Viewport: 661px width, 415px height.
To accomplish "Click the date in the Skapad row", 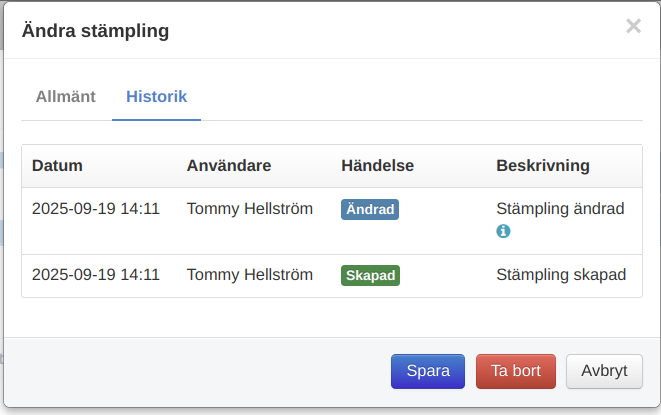I will click(96, 274).
